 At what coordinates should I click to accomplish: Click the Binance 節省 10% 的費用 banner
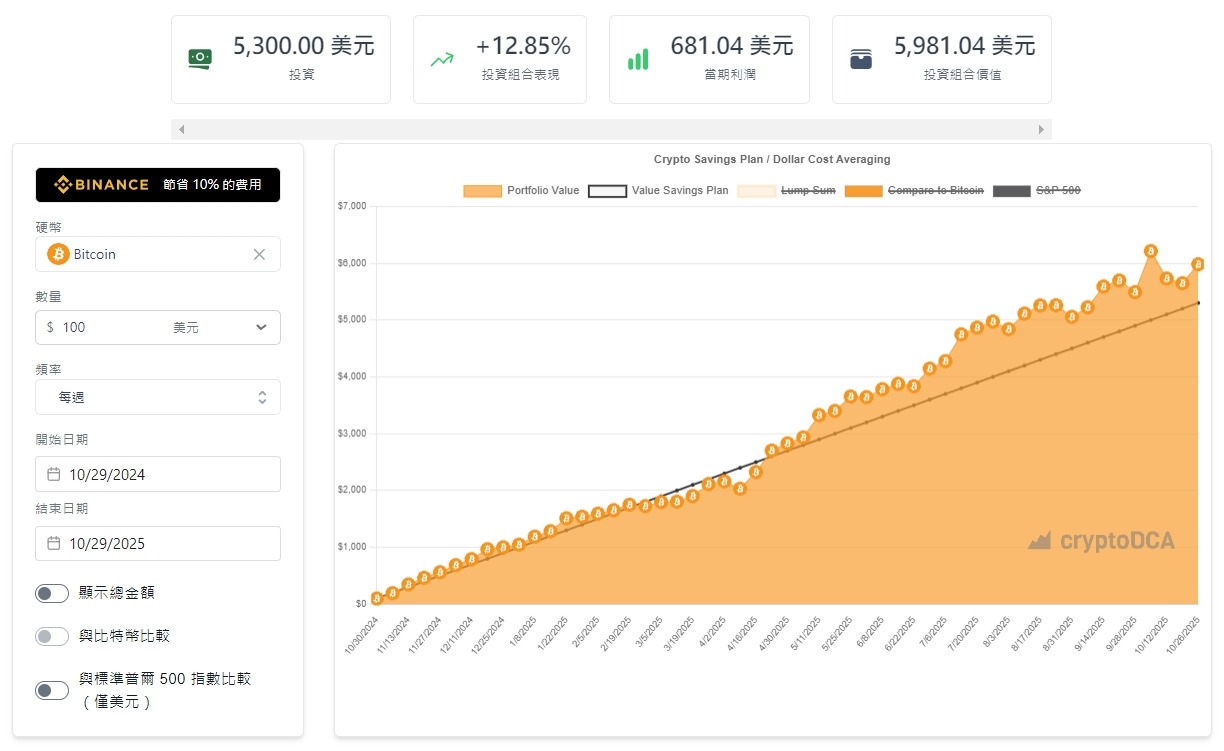[158, 185]
